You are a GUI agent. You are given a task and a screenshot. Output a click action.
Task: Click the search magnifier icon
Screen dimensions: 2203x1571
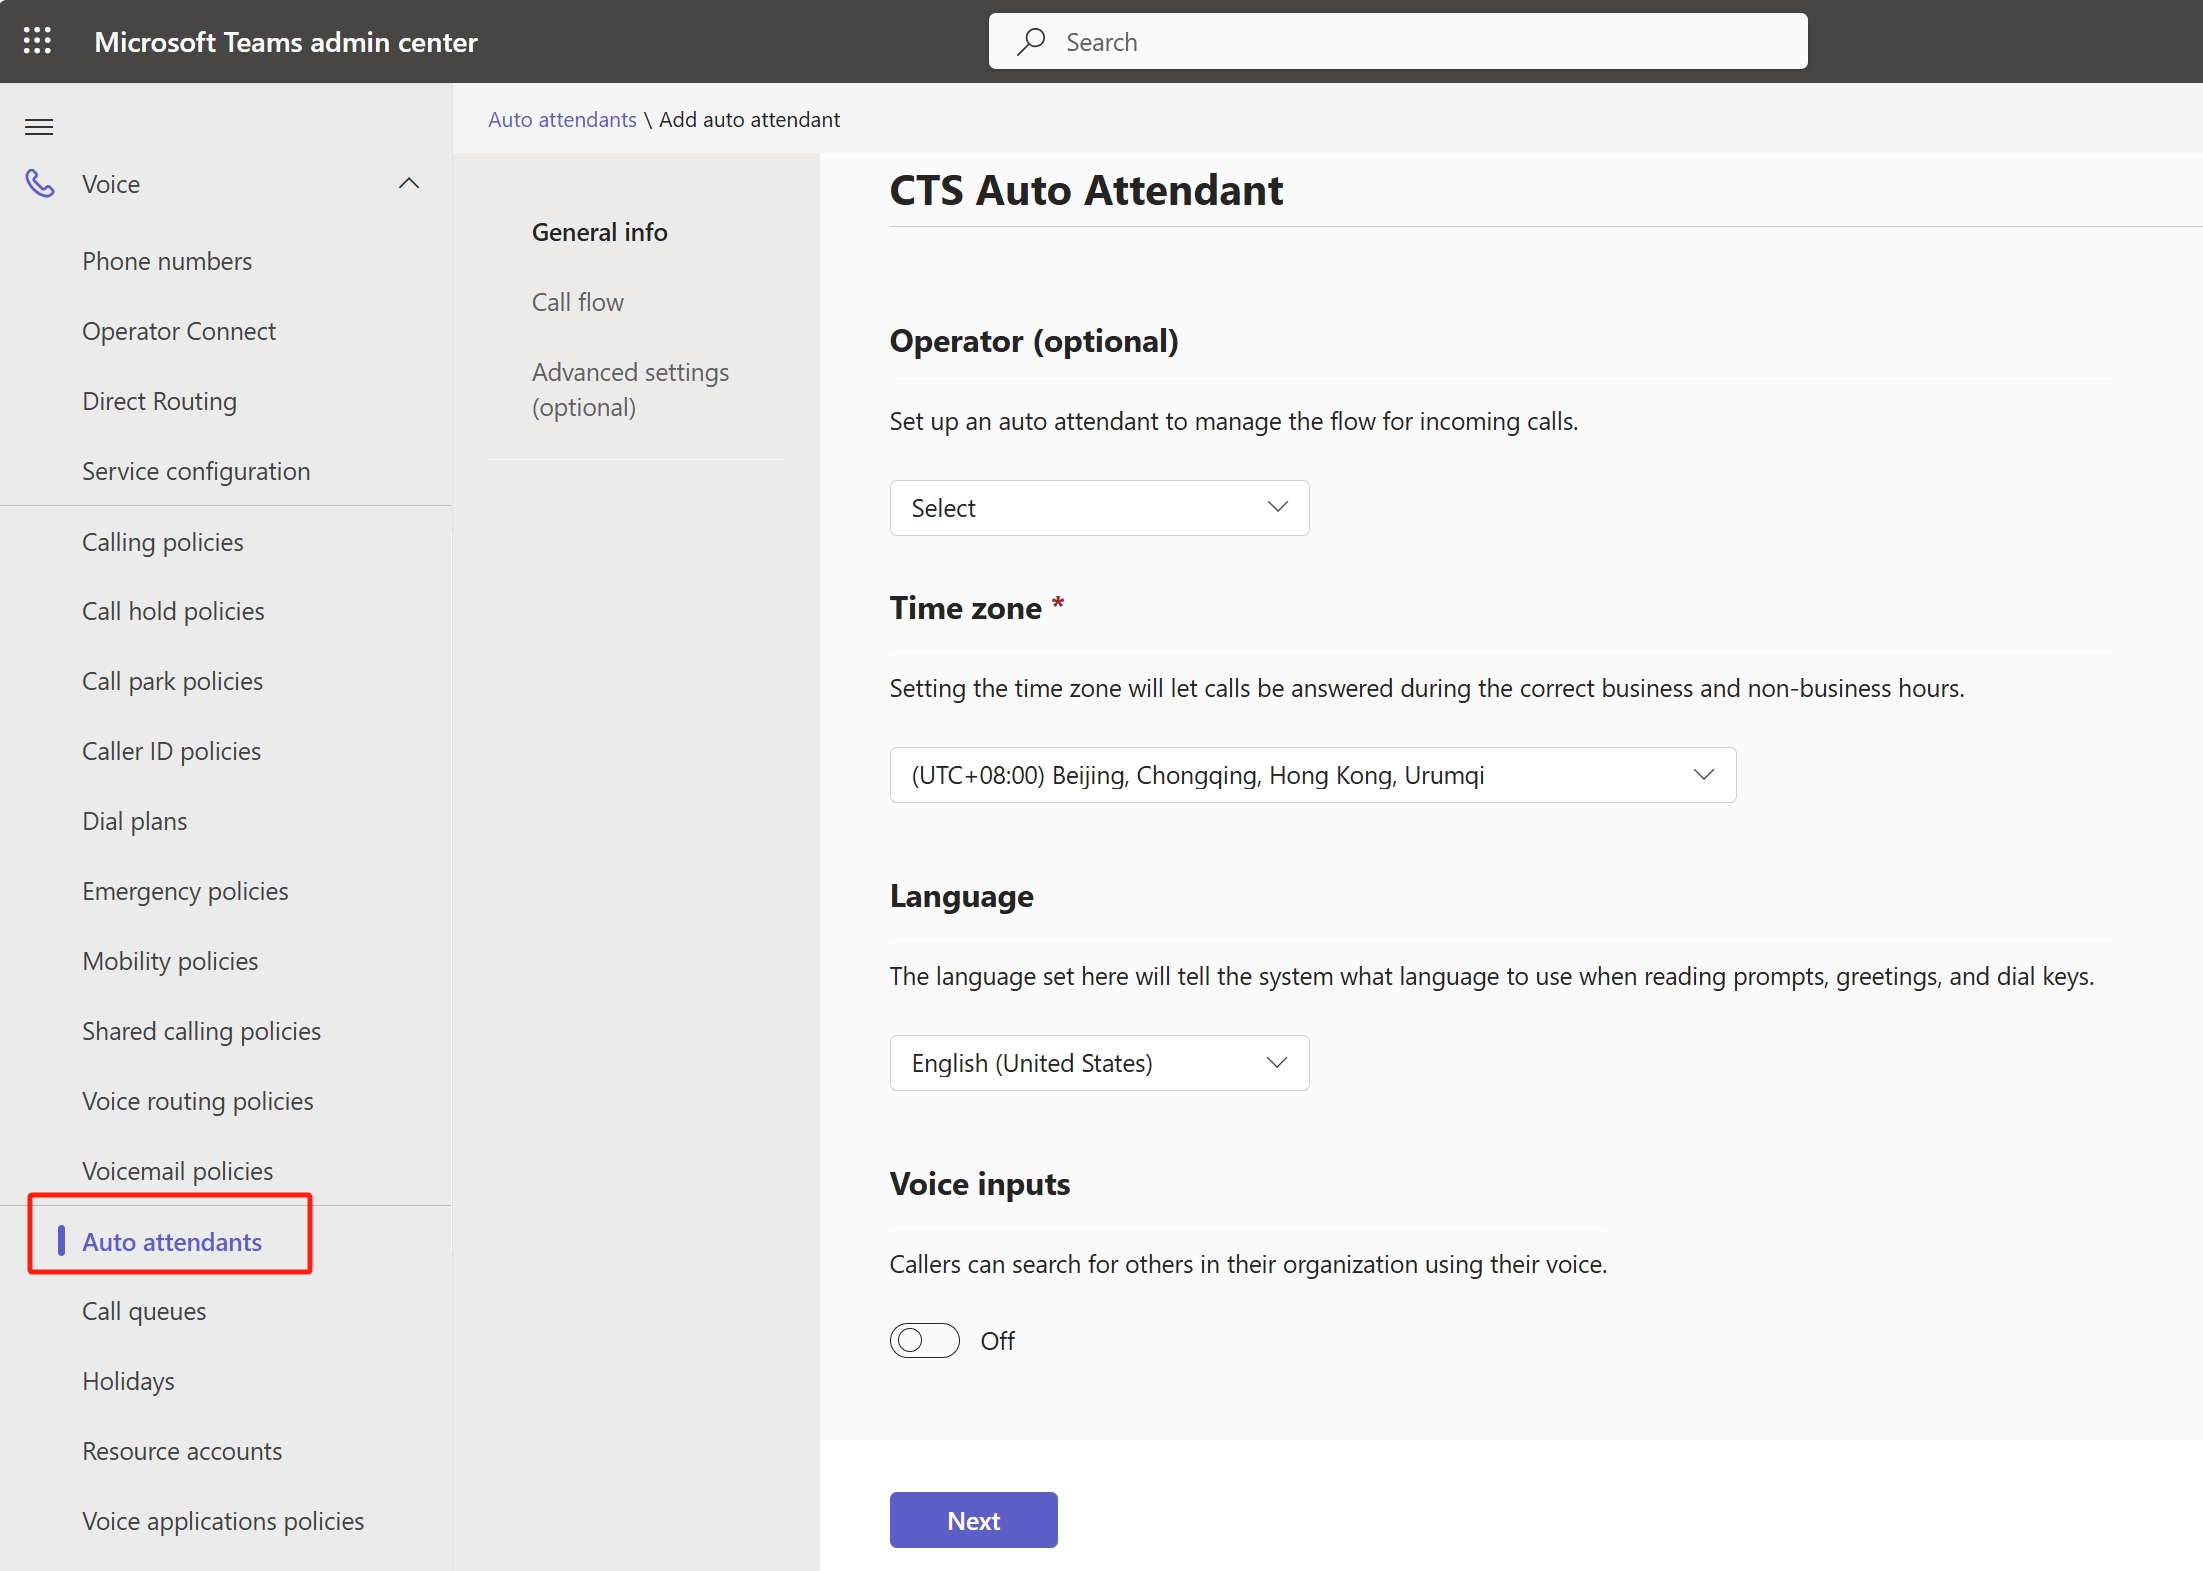click(x=1031, y=41)
